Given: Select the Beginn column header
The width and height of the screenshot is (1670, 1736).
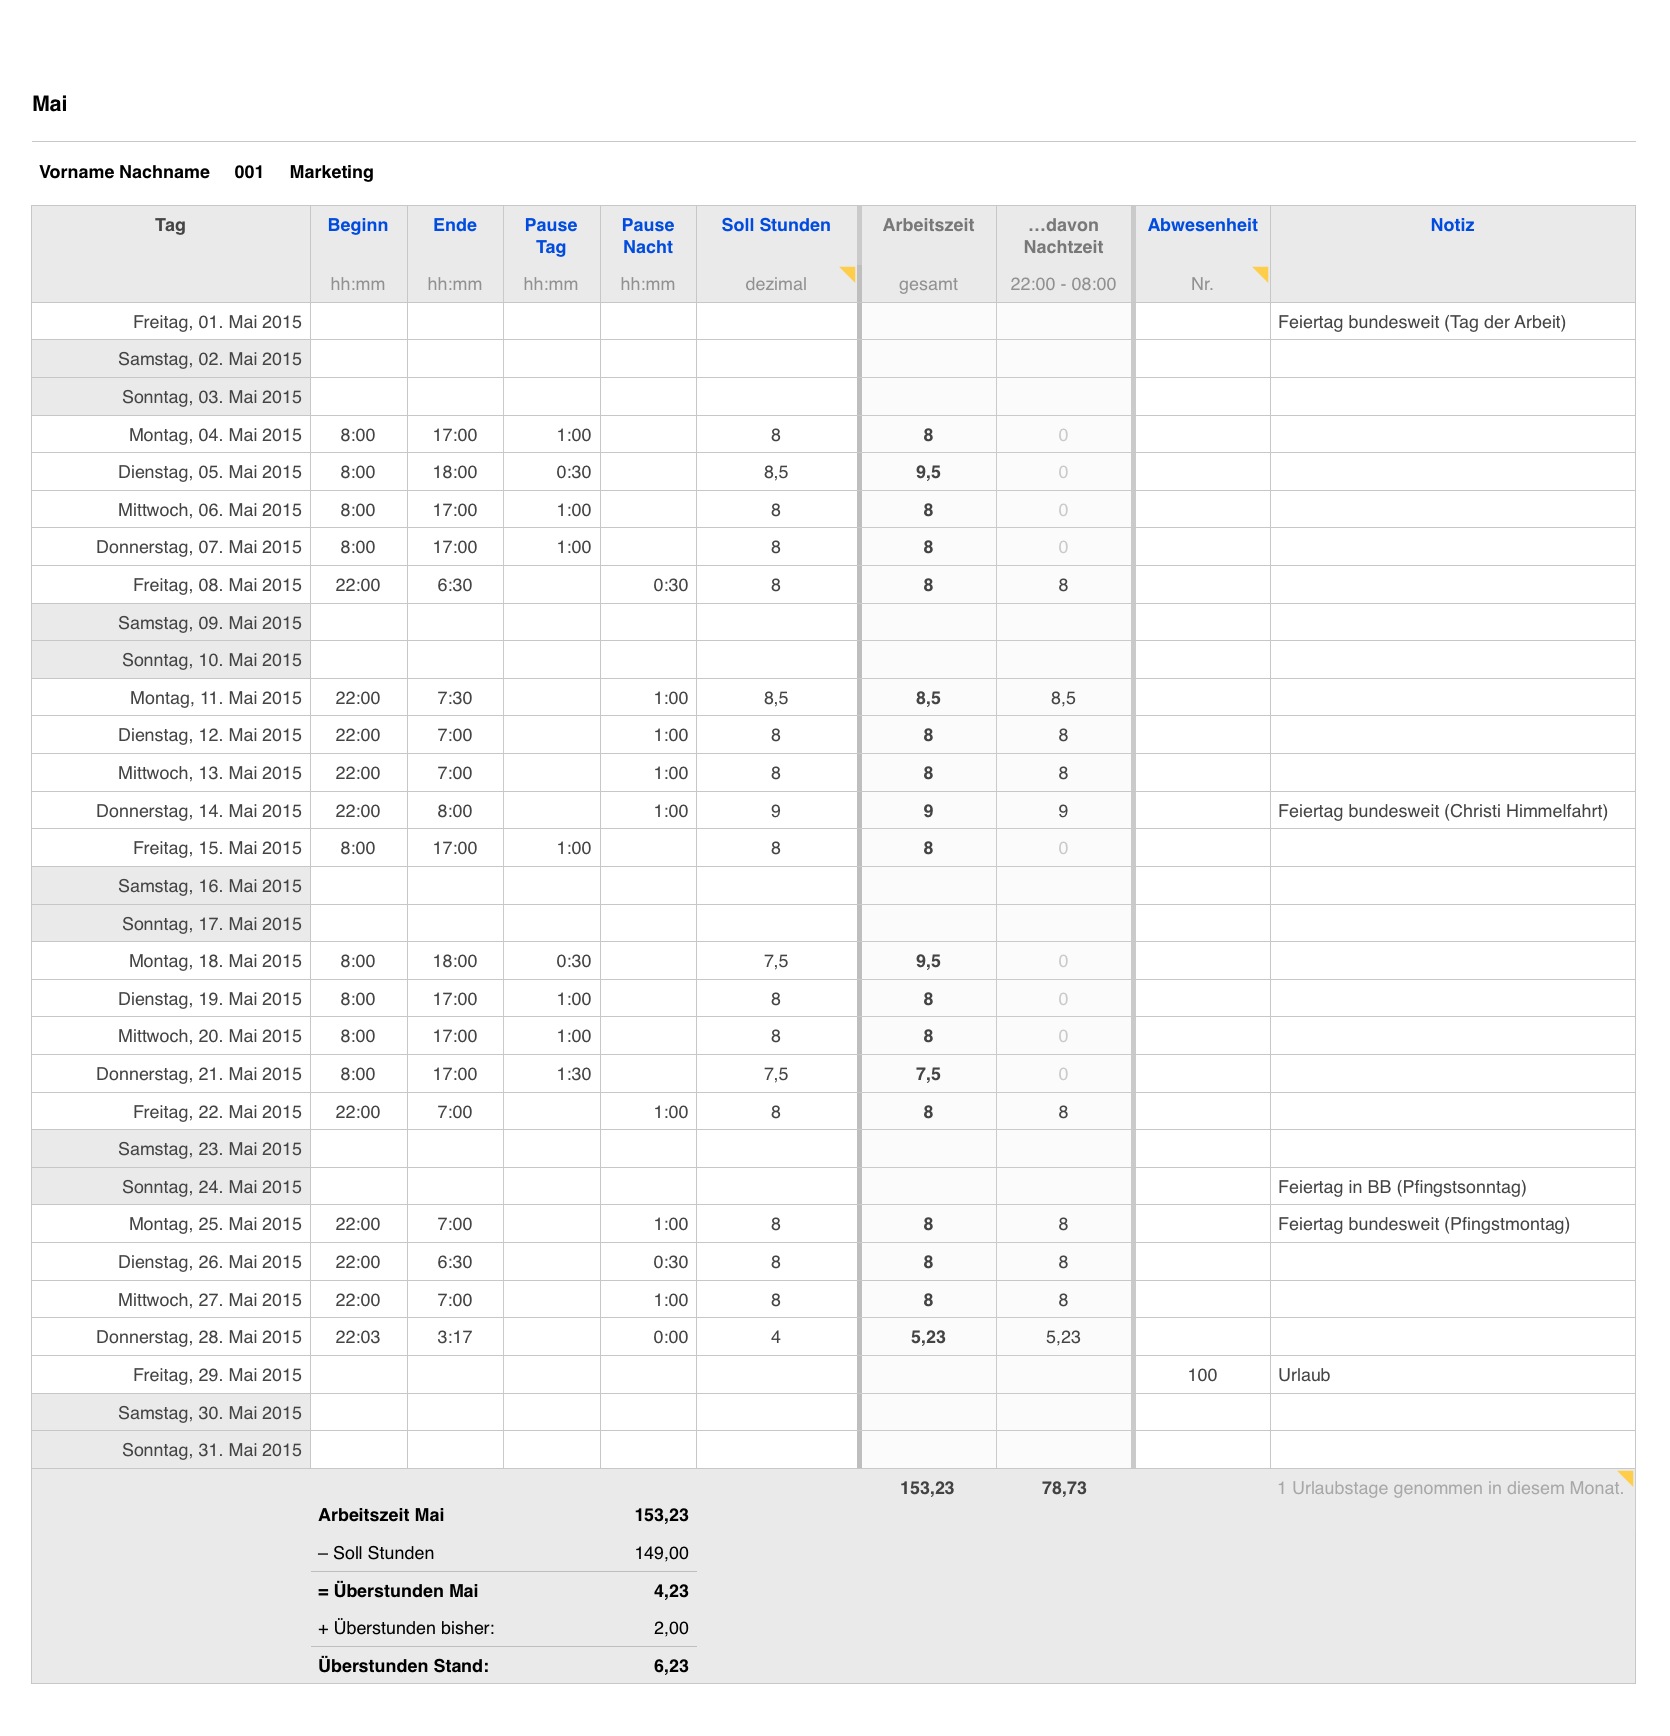Looking at the screenshot, I should point(357,225).
